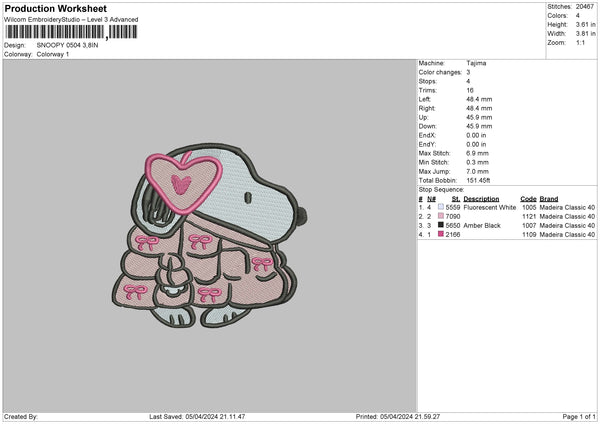Viewport: 600px width, 424px height.
Task: Click stitch count 5650 in row 3
Action: [453, 225]
